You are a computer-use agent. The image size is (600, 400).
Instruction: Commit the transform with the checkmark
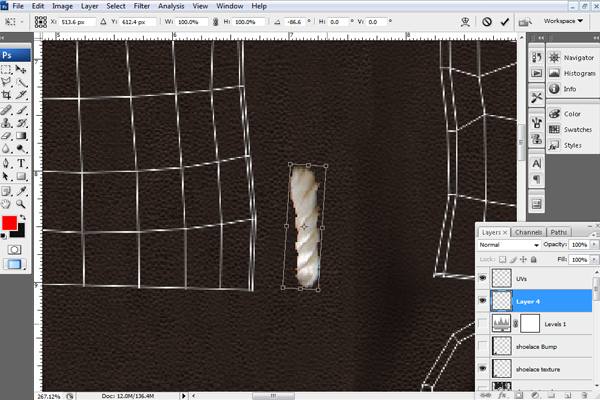(x=505, y=22)
